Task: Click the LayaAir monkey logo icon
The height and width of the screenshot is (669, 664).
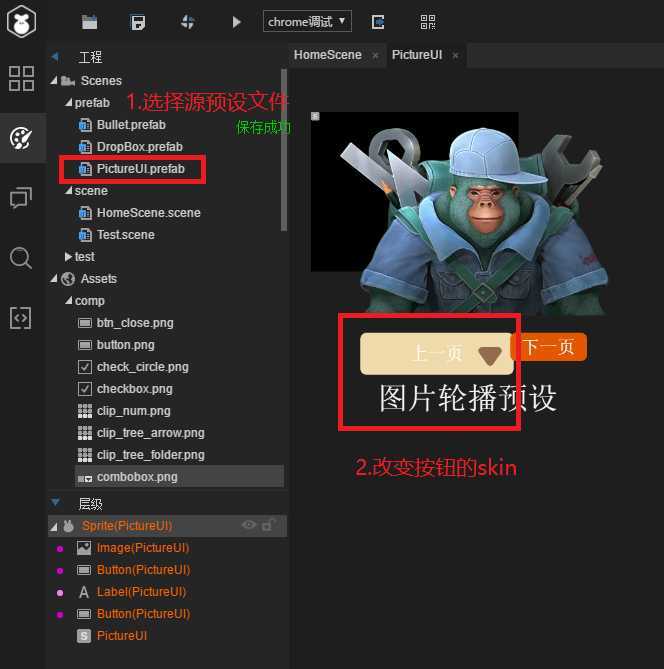Action: click(21, 22)
